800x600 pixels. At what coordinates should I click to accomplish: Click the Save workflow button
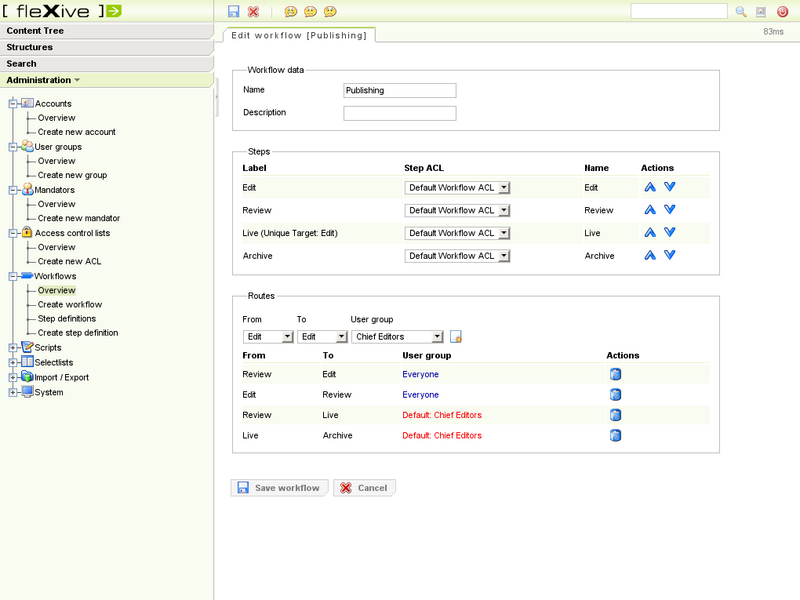pyautogui.click(x=279, y=488)
